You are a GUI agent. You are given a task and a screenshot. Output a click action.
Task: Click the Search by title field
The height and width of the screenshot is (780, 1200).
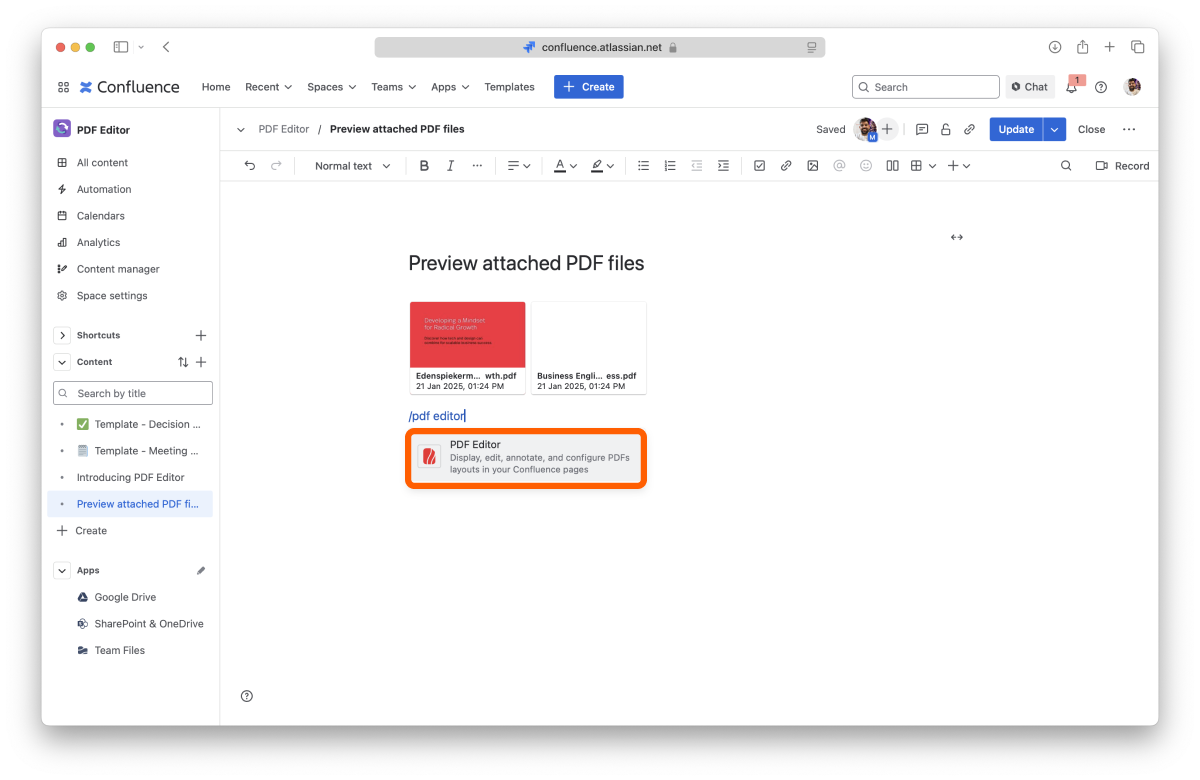[x=133, y=393]
